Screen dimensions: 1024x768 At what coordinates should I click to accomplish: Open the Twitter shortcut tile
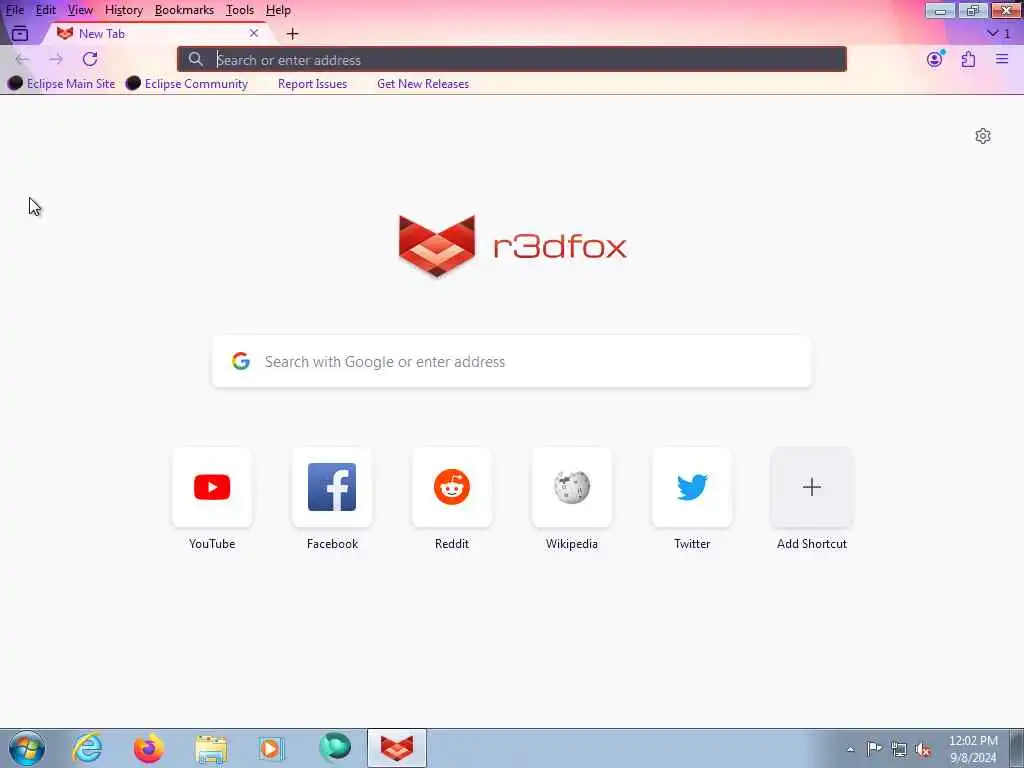(x=692, y=487)
